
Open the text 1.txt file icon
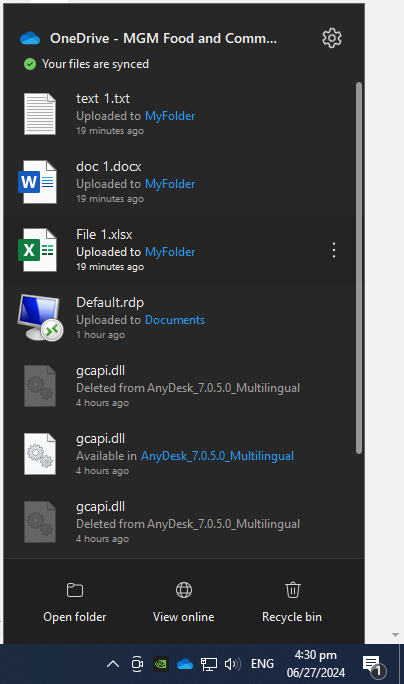point(40,113)
